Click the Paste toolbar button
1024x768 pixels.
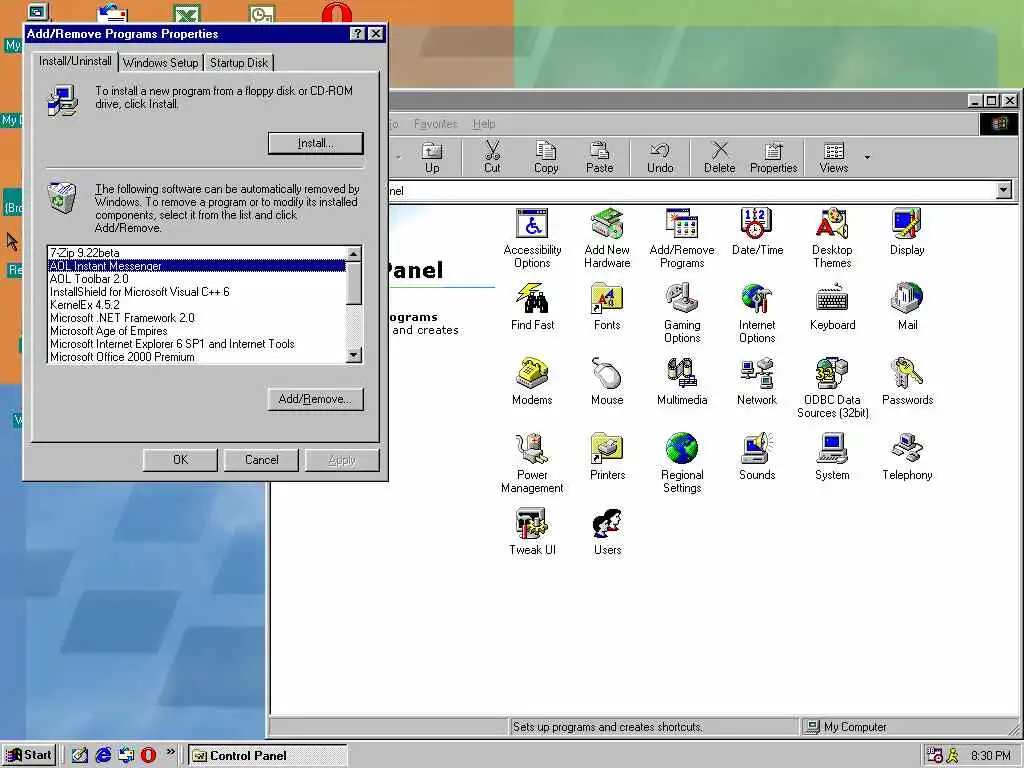(600, 157)
